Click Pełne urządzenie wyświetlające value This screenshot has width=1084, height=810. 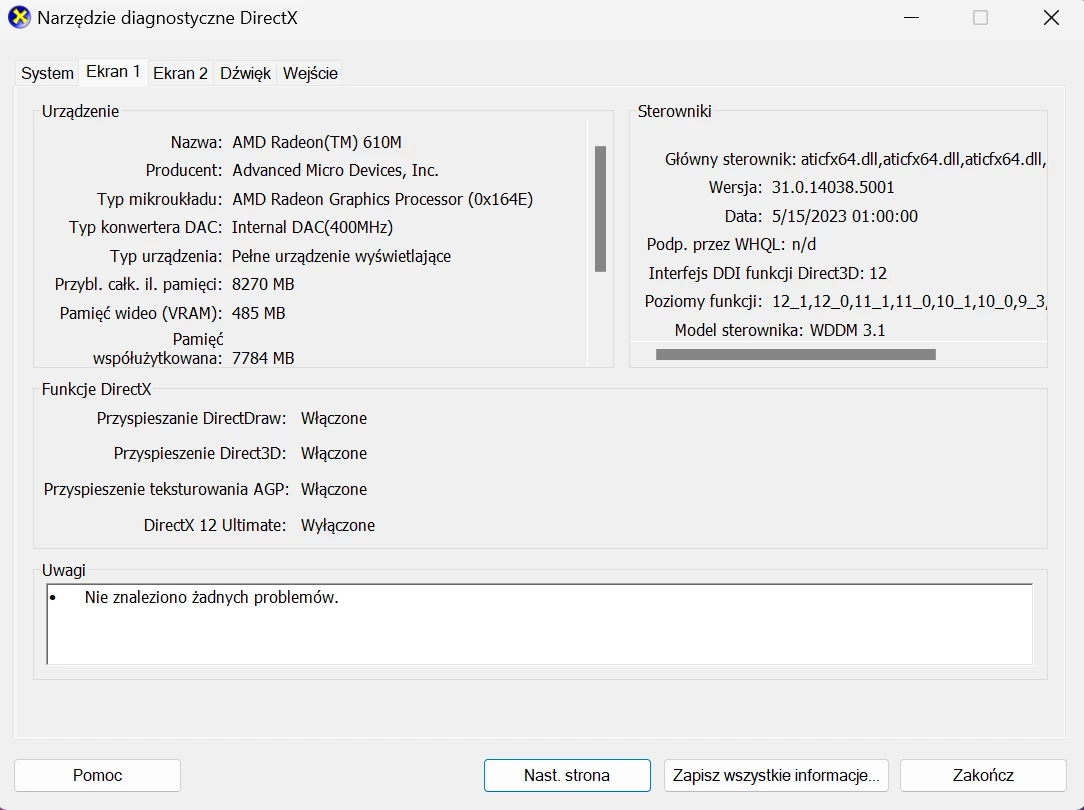(342, 256)
